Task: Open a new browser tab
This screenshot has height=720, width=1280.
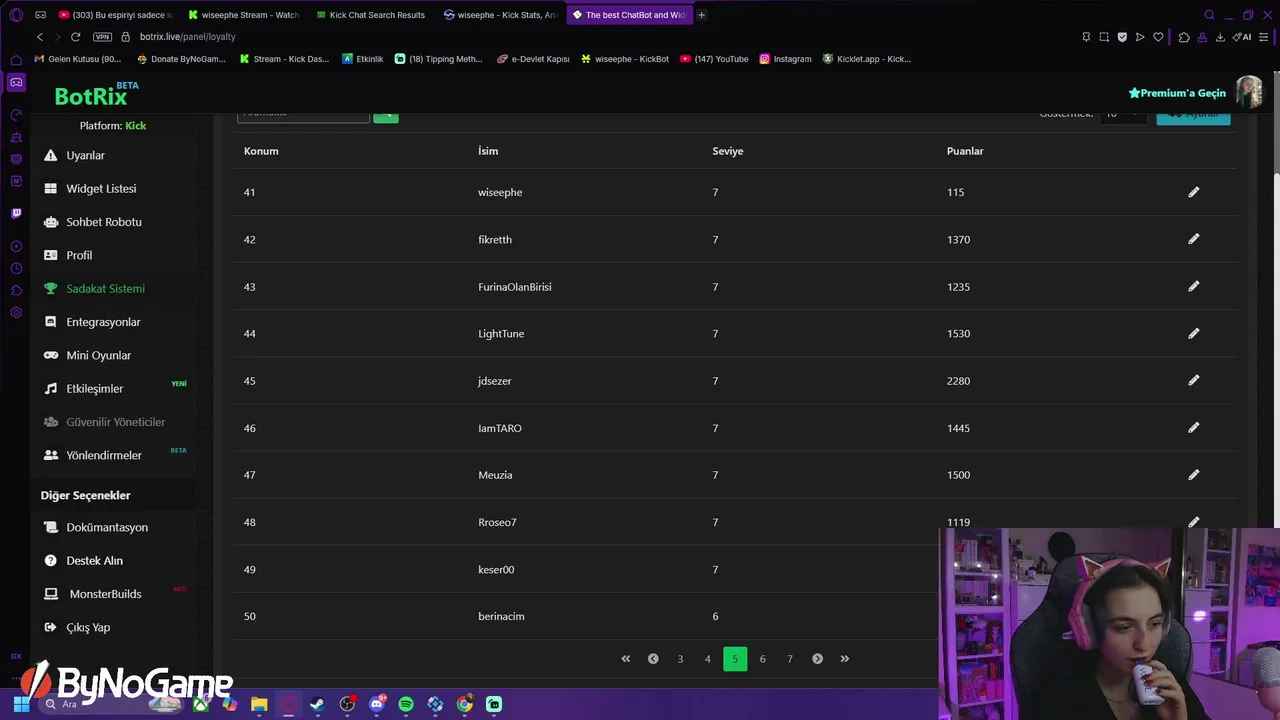Action: tap(701, 15)
